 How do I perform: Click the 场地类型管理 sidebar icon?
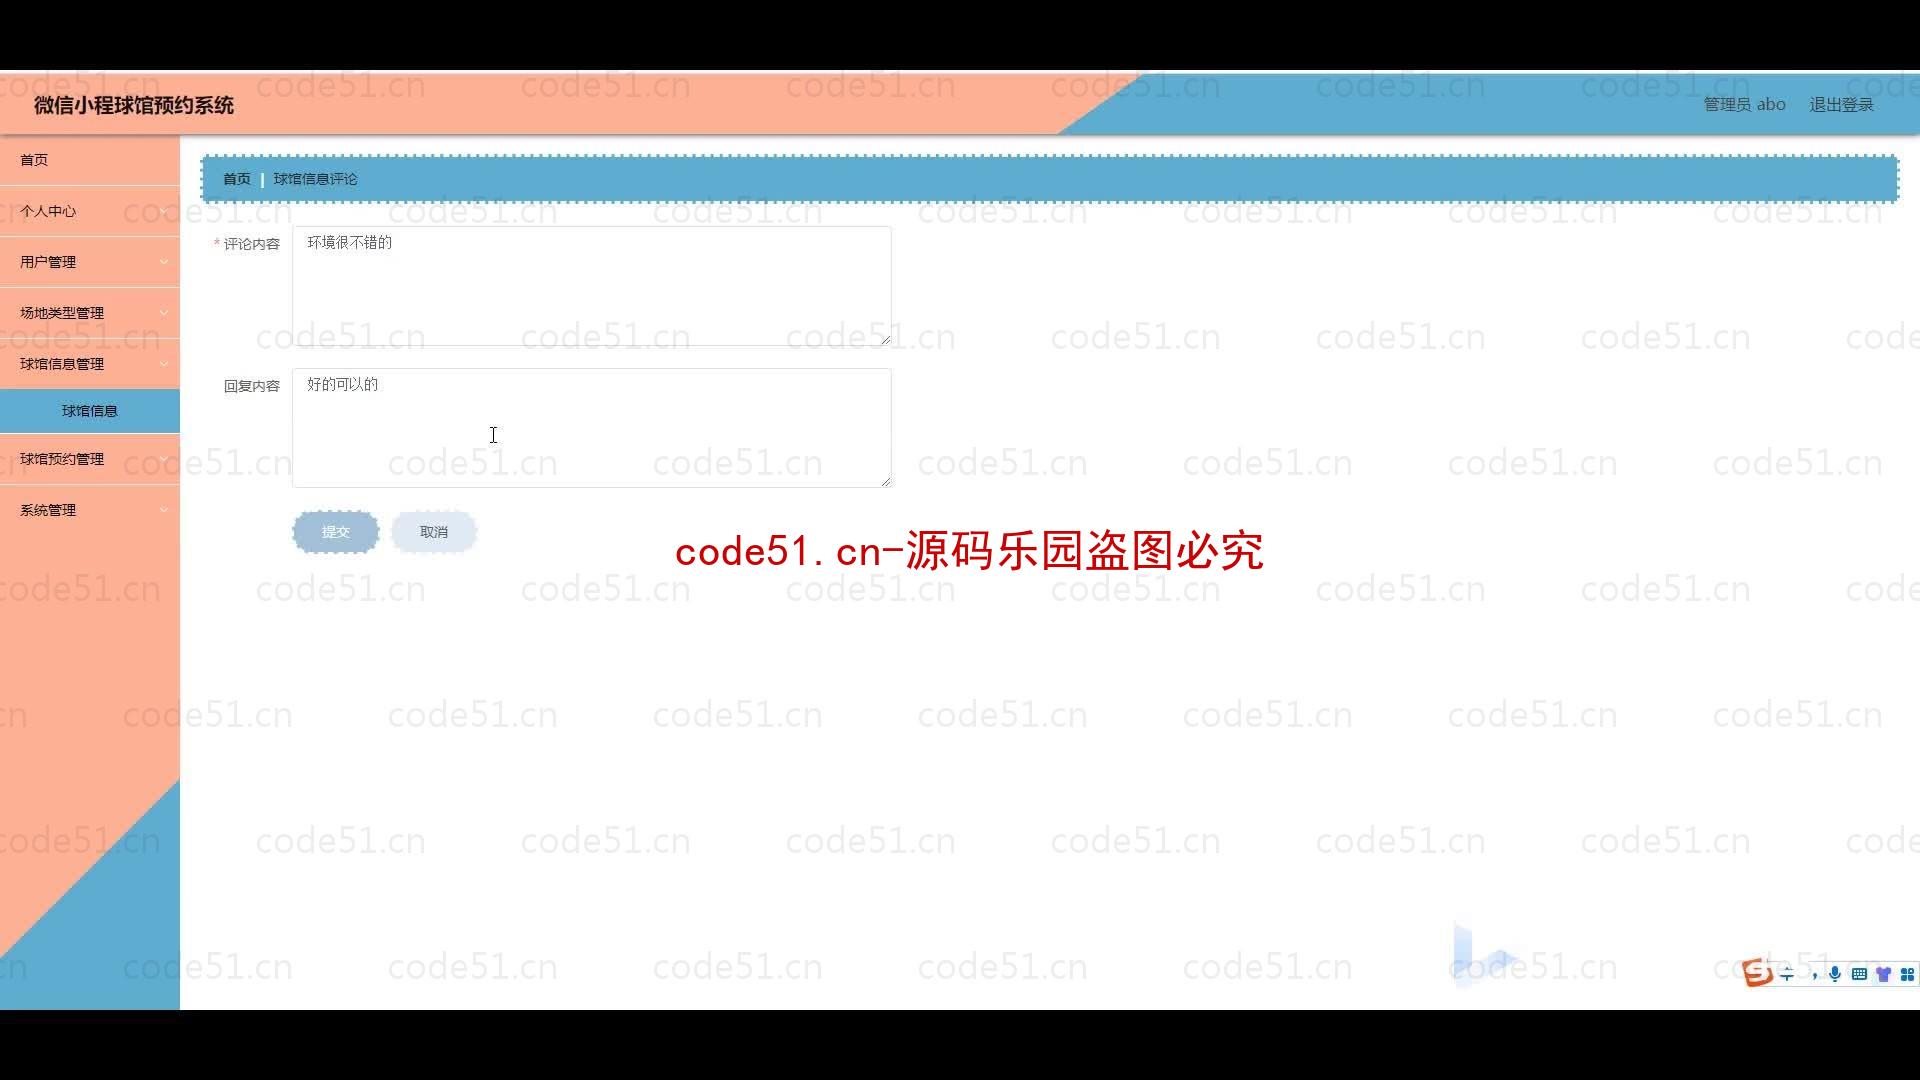click(x=90, y=313)
